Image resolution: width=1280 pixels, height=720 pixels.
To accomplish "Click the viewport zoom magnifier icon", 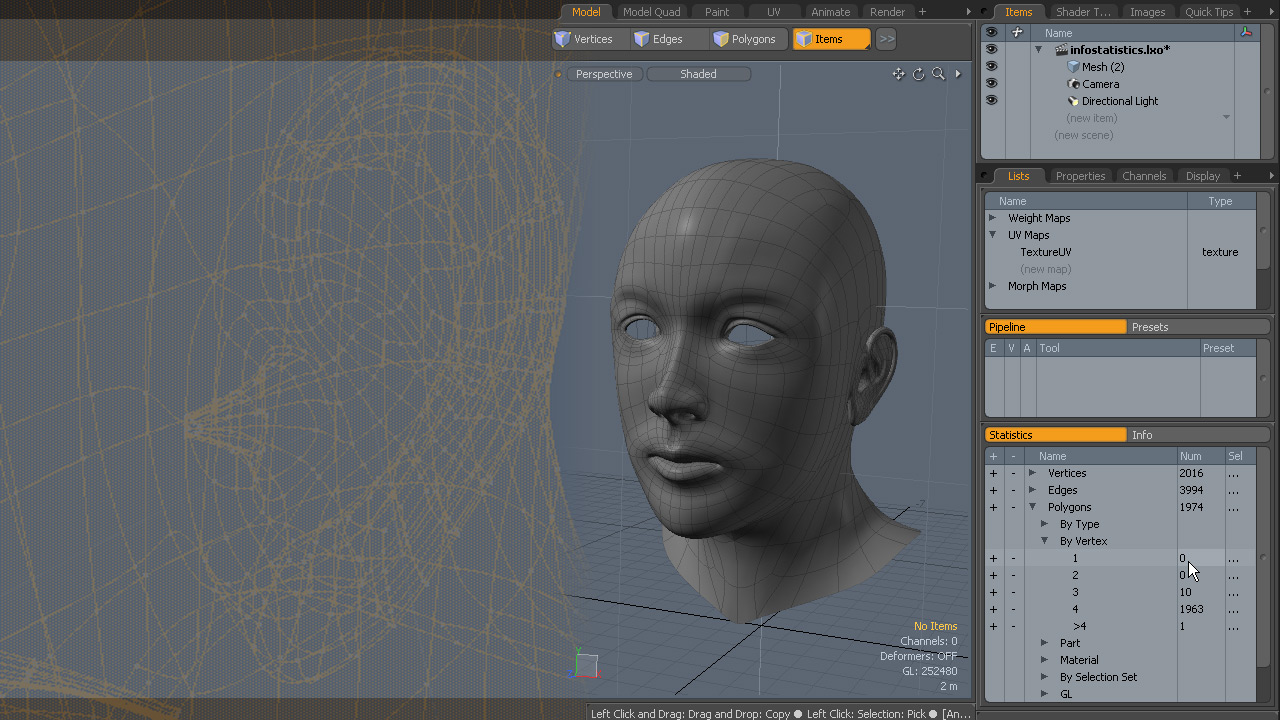I will pyautogui.click(x=938, y=74).
